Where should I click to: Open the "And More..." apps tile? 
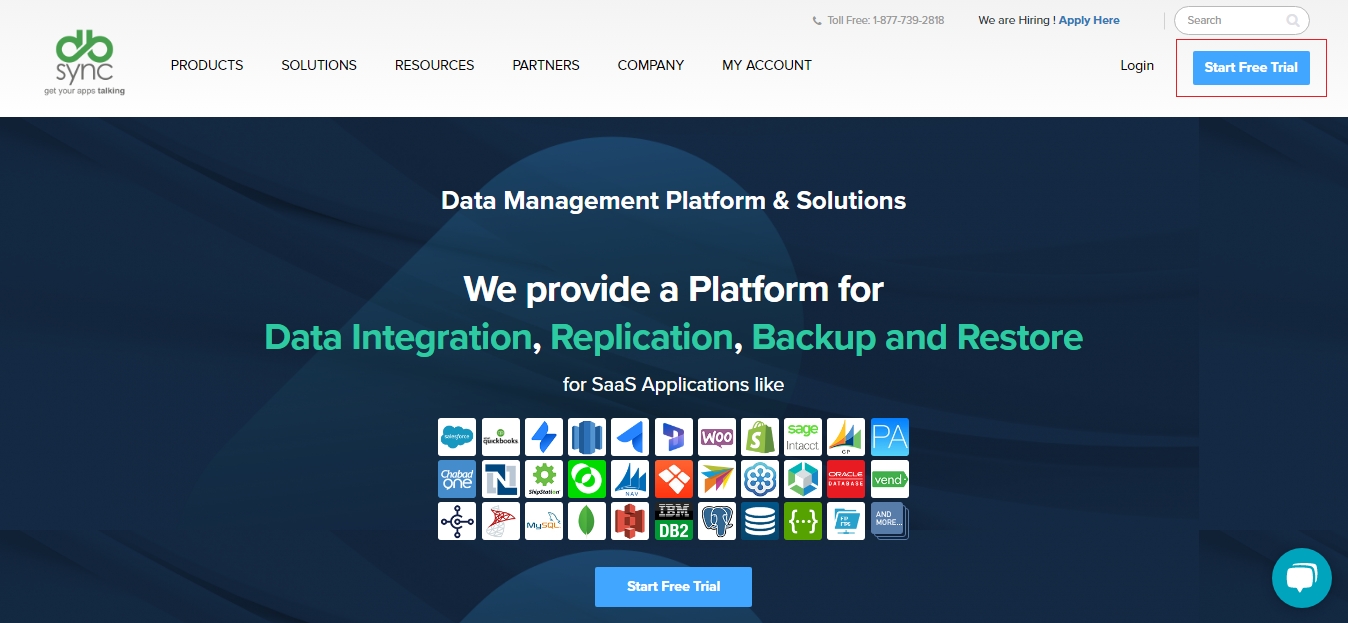[x=889, y=521]
